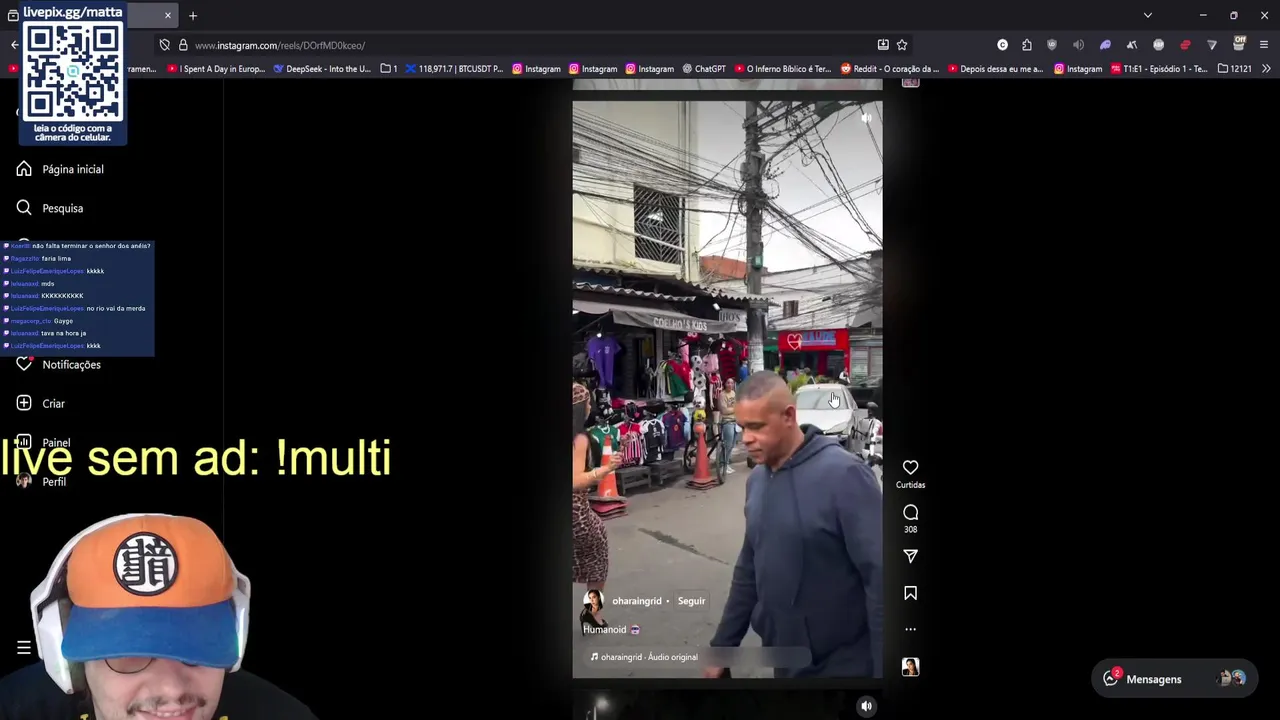Open ChatGPT bookmark
This screenshot has width=1280, height=720.
(704, 69)
